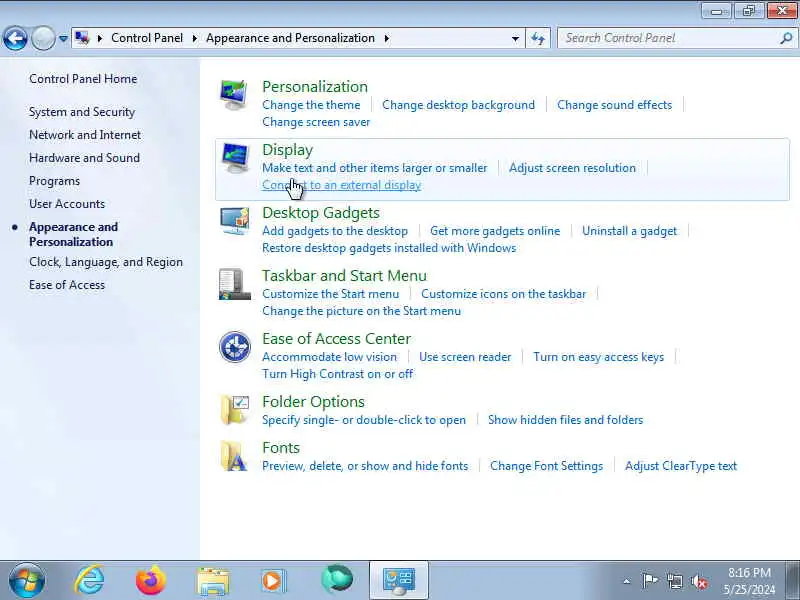
Task: Go to Hardware and Sound
Action: click(x=84, y=158)
